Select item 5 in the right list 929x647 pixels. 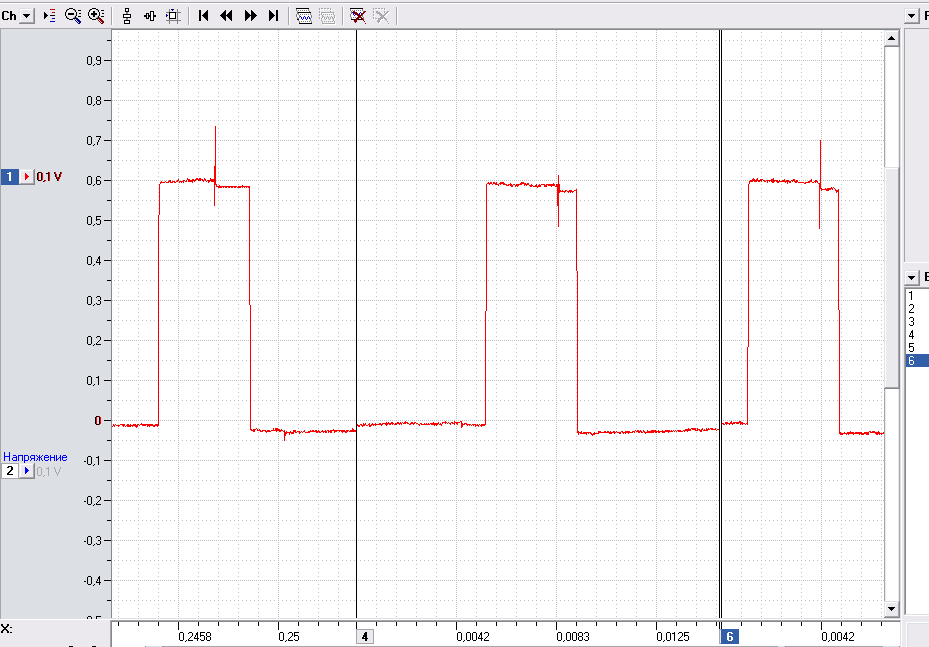917,348
